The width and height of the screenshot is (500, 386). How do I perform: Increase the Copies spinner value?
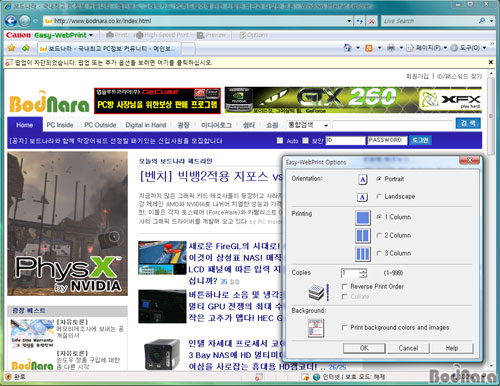[x=363, y=271]
